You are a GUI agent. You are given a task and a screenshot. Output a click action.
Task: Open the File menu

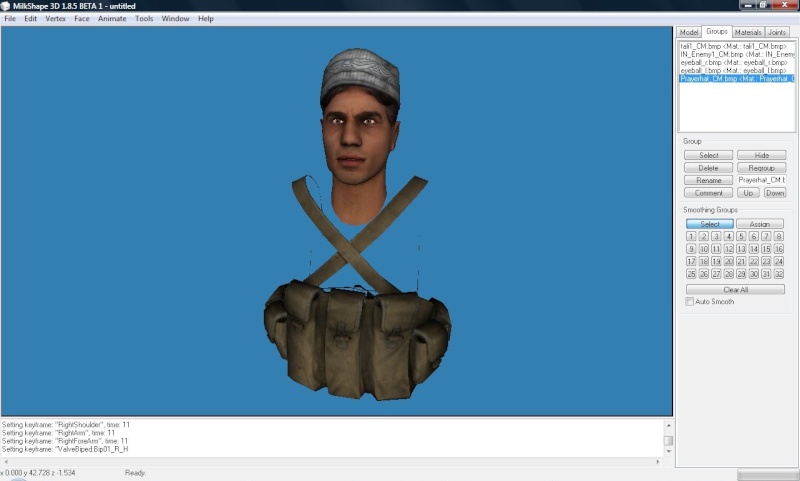point(10,18)
